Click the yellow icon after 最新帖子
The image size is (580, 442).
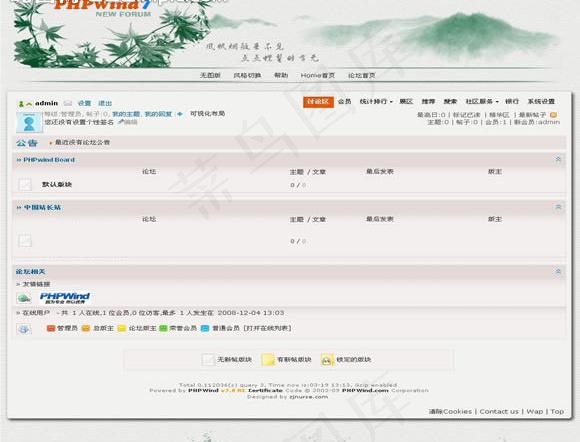click(x=553, y=115)
